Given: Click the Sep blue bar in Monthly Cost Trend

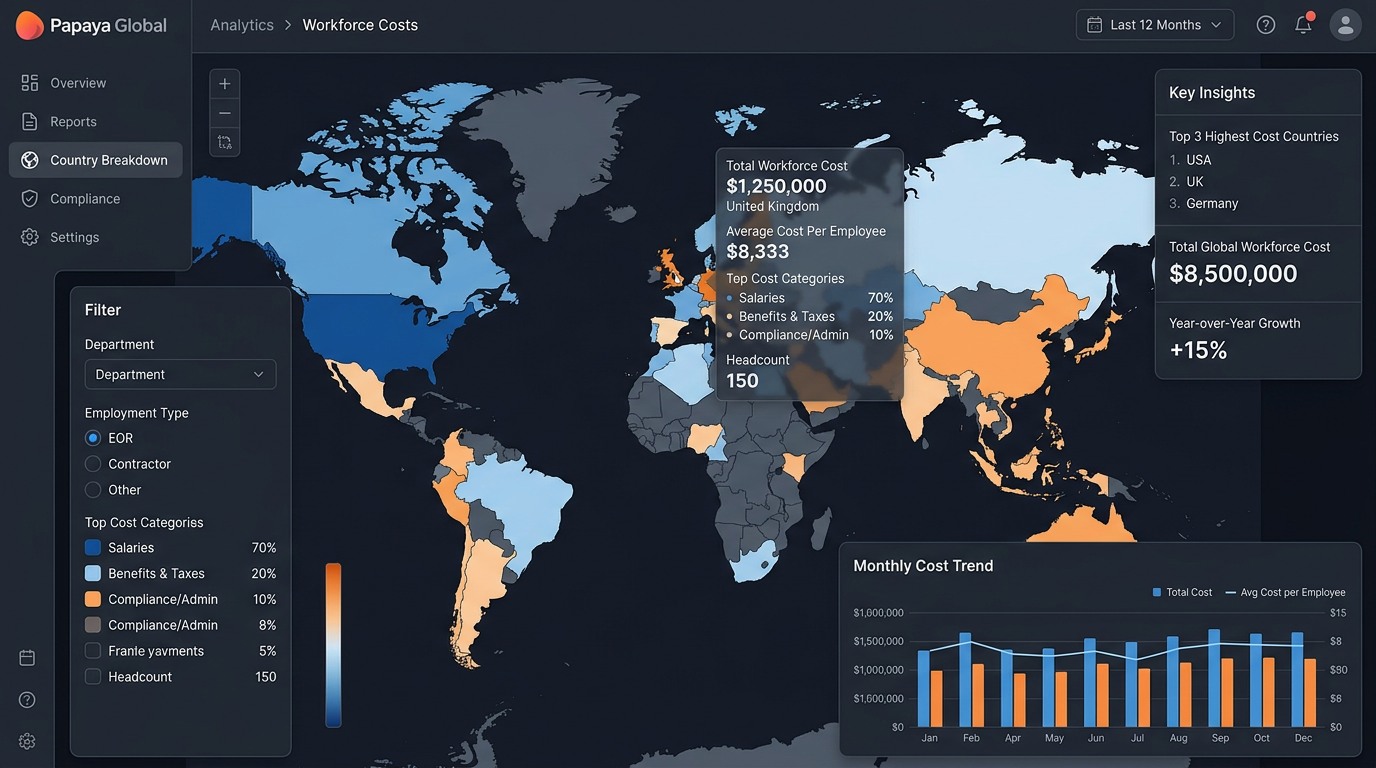Looking at the screenshot, I should (x=1214, y=678).
